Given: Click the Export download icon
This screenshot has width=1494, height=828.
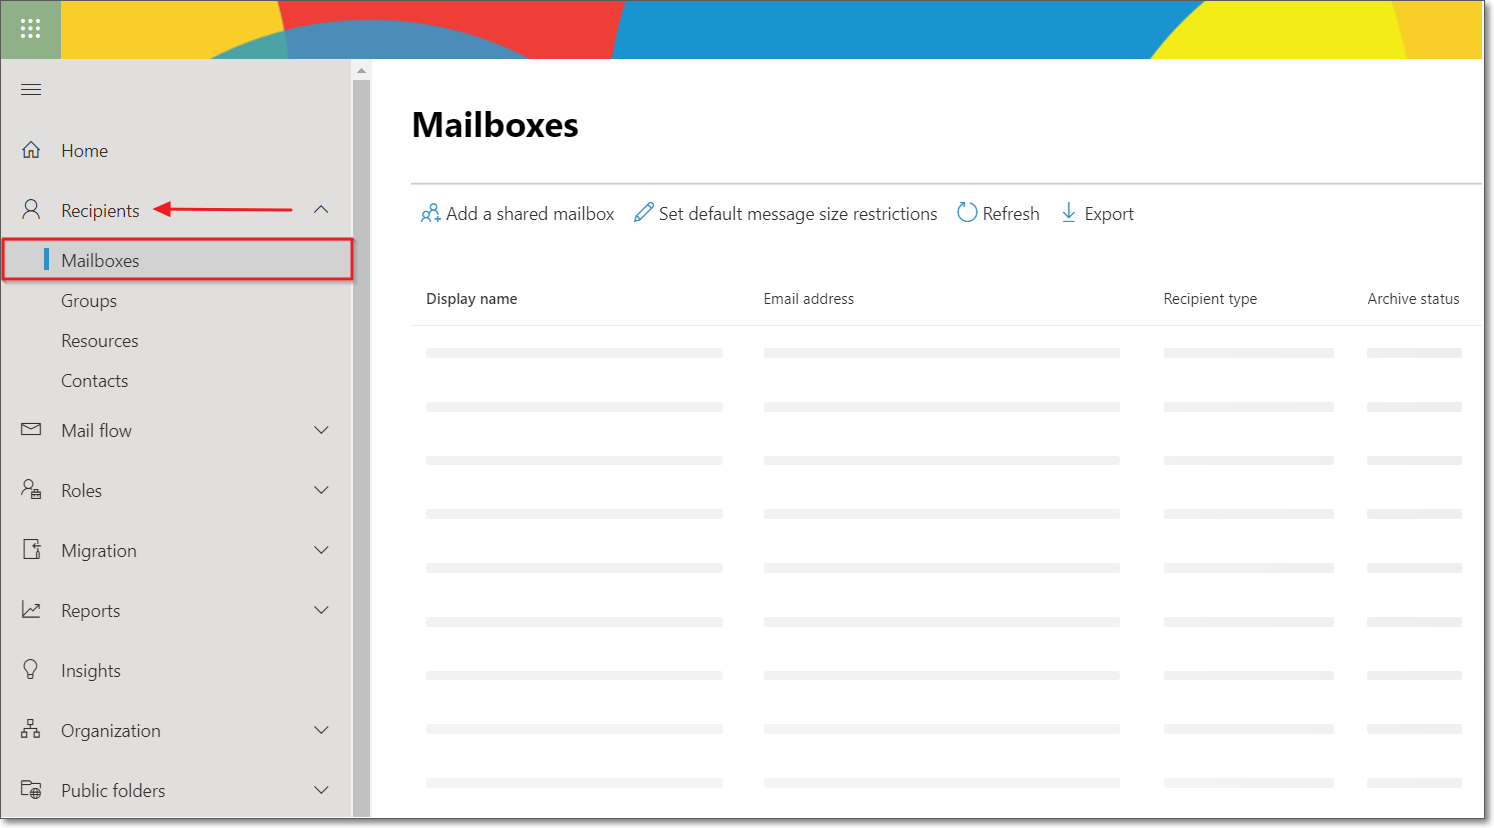Looking at the screenshot, I should [x=1068, y=212].
